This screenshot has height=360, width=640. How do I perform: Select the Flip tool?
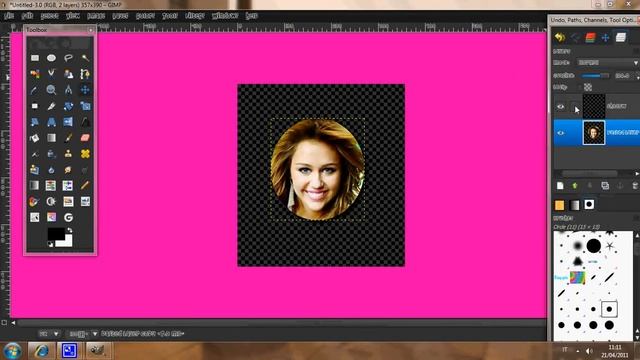[68, 122]
